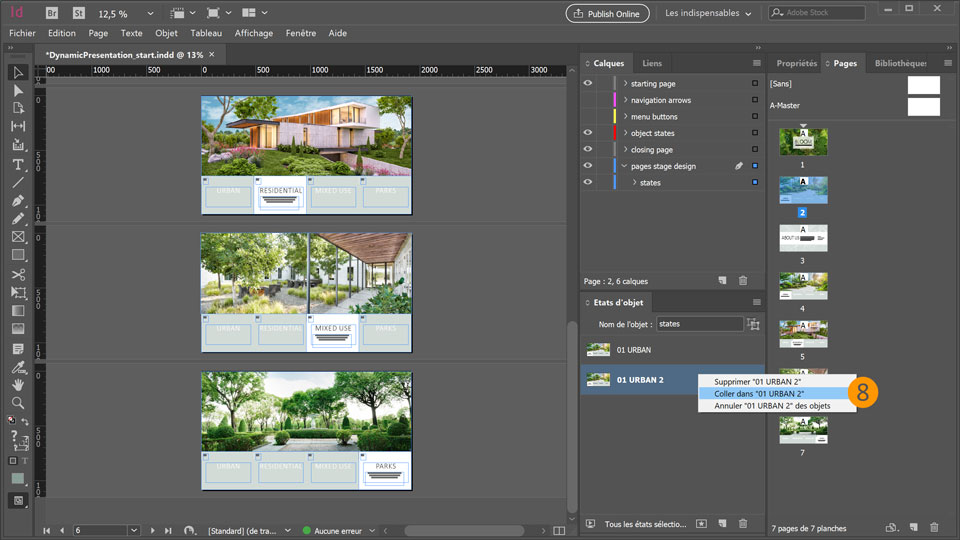Screen dimensions: 960x540
Task: Toggle visibility of object states layer
Action: pos(588,133)
